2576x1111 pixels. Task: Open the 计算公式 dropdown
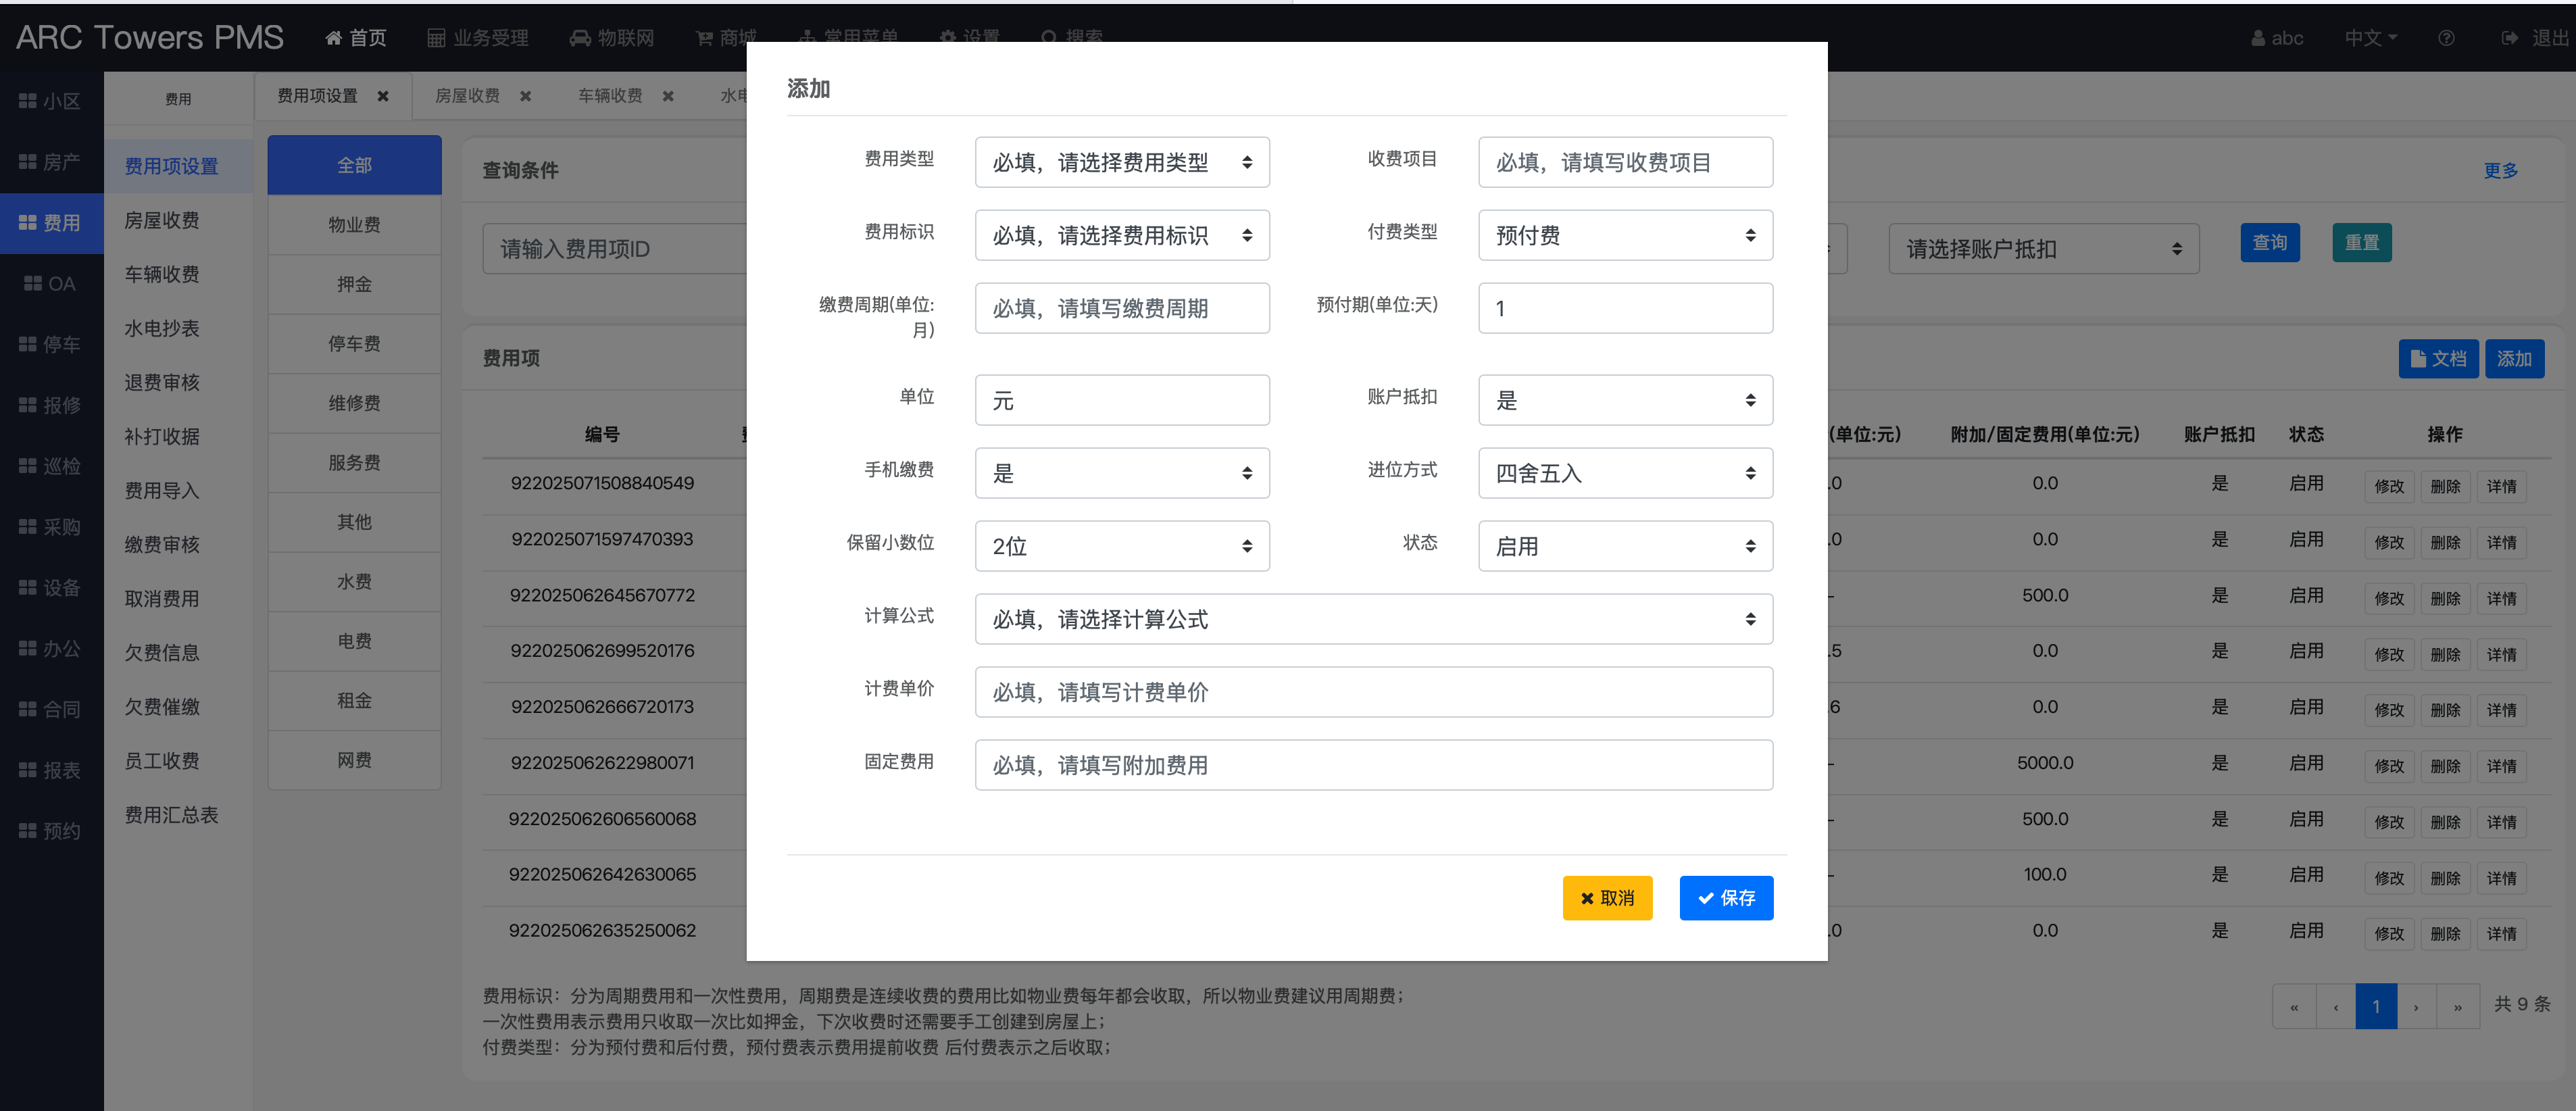(1373, 619)
